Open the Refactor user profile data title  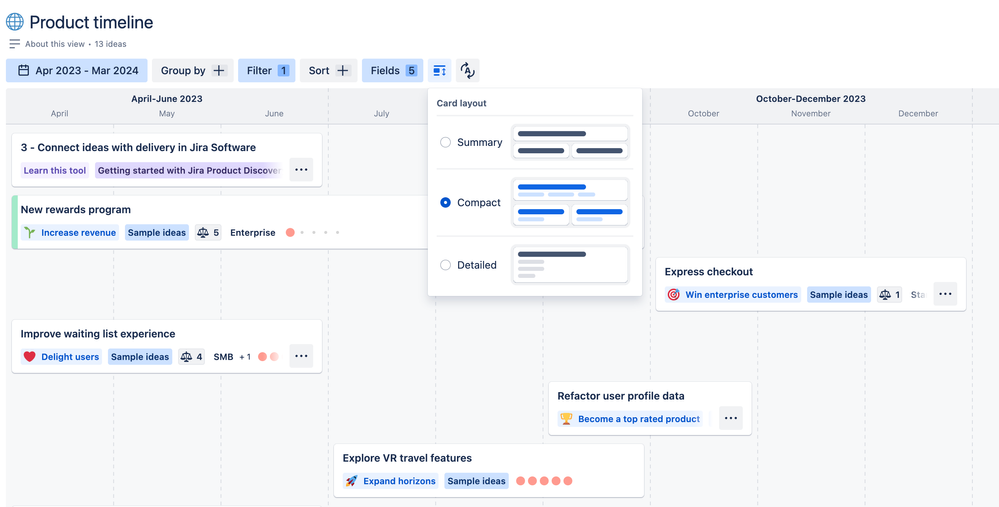[621, 396]
